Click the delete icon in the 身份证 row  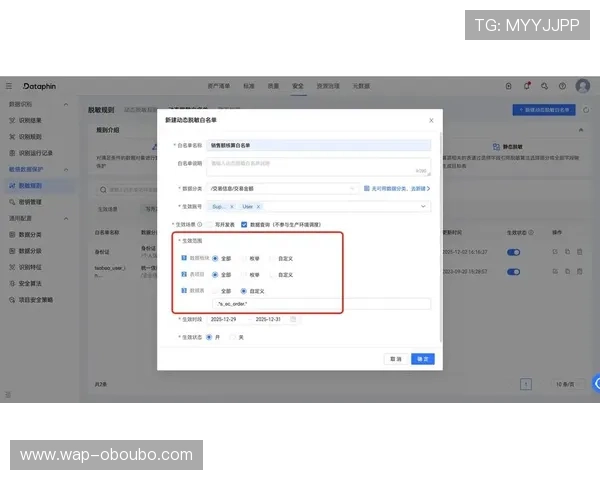(x=580, y=252)
